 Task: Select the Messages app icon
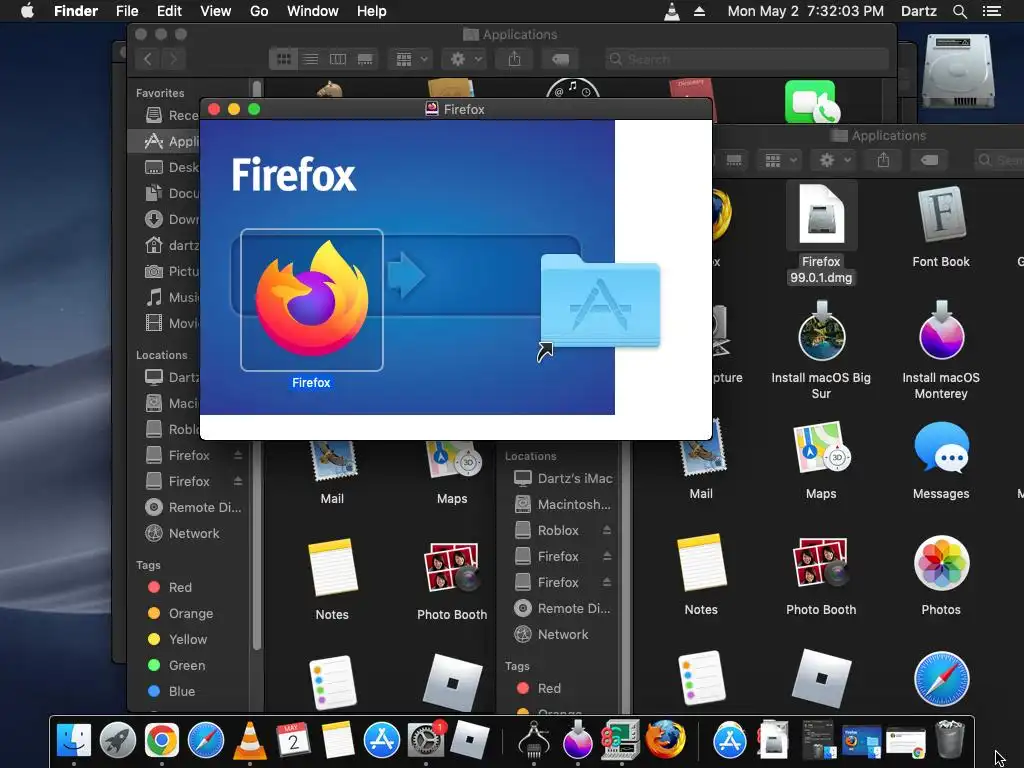point(940,448)
